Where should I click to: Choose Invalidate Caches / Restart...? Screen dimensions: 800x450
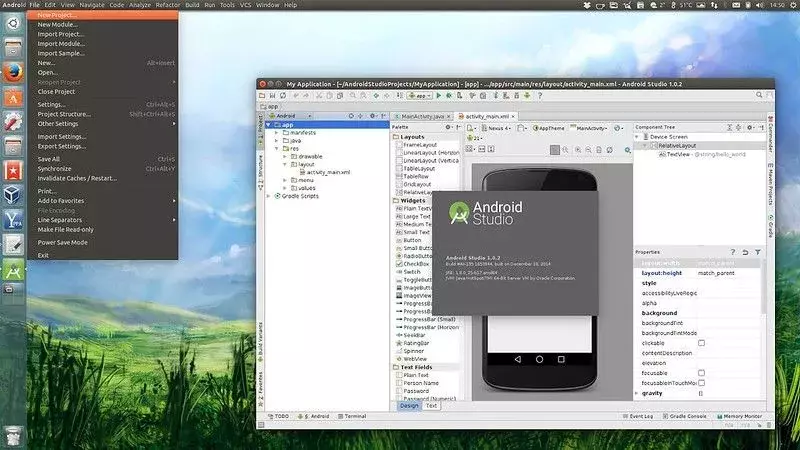[103, 179]
